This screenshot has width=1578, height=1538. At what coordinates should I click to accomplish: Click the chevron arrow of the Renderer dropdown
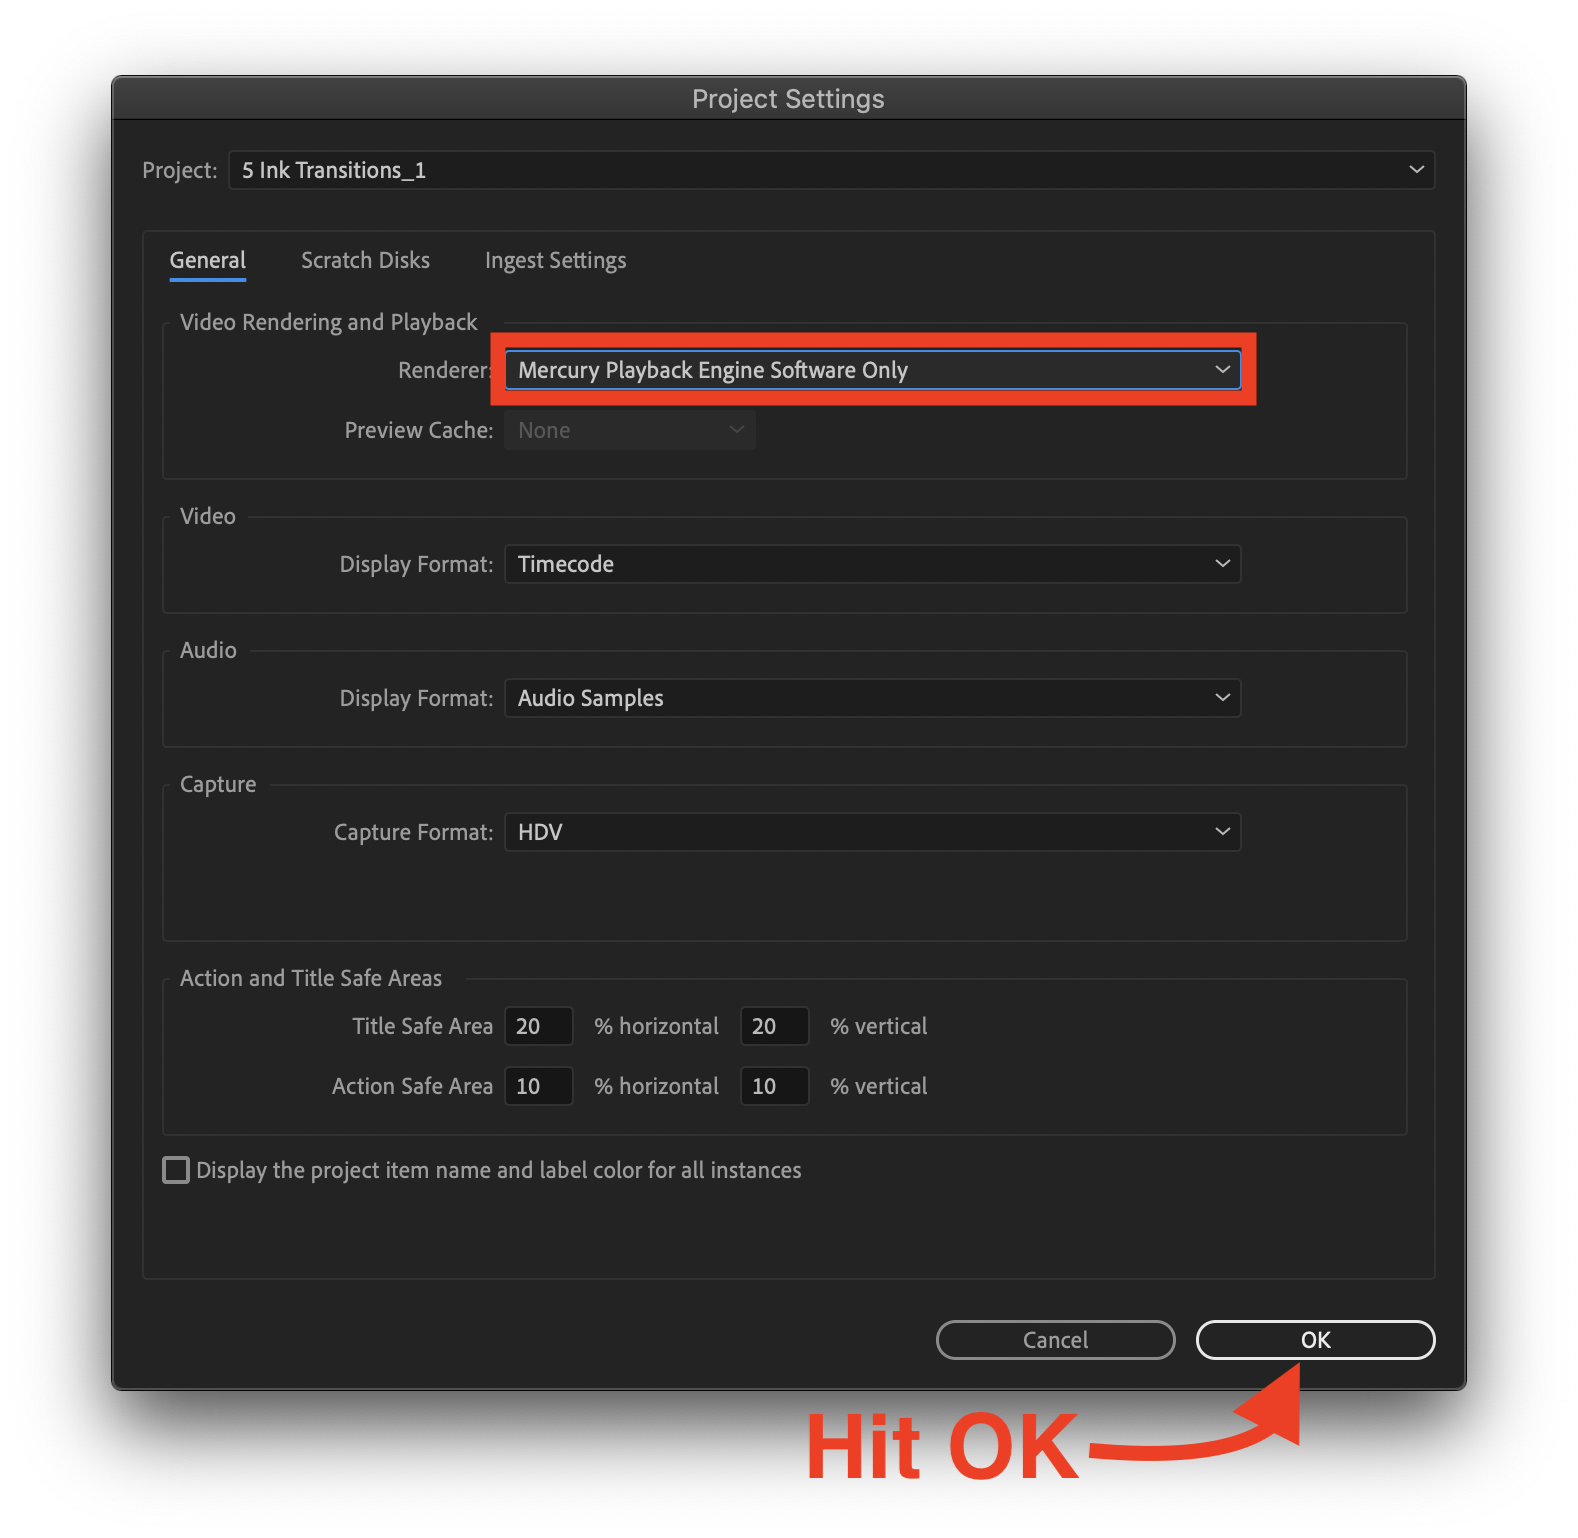(1222, 370)
